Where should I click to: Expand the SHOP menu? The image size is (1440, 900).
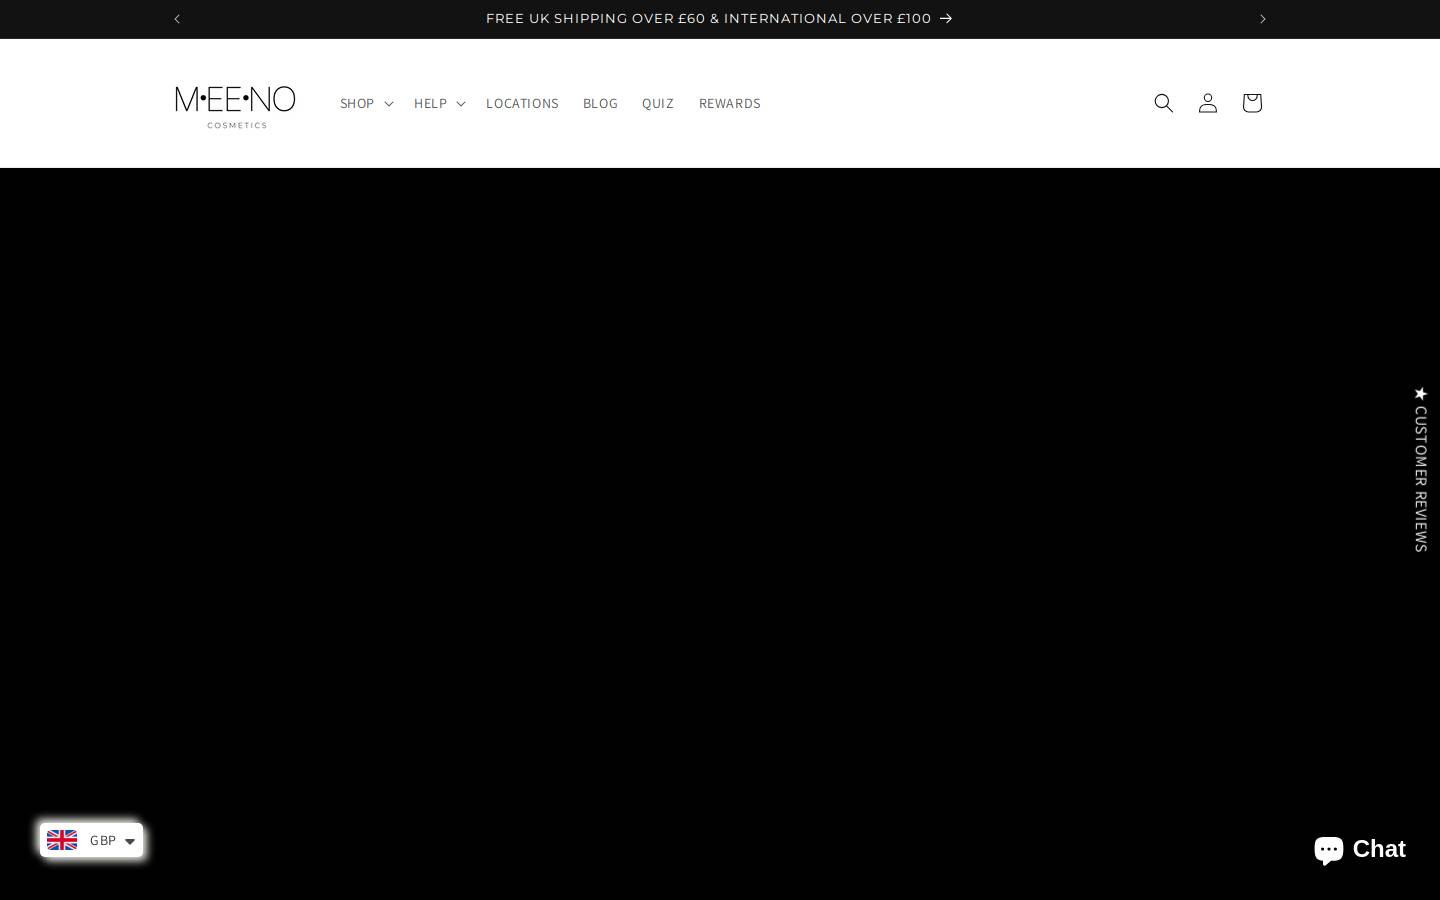click(366, 103)
